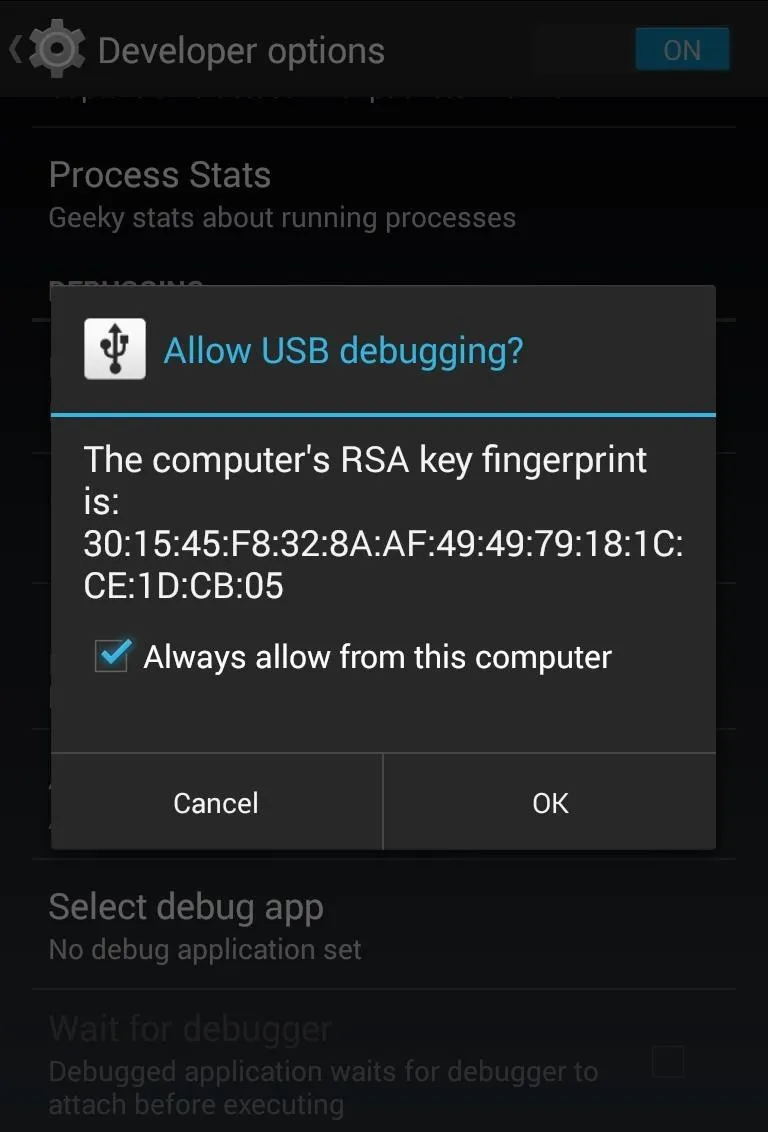Enable the Wait for debugger checkbox
This screenshot has height=1132, width=768.
(668, 1062)
